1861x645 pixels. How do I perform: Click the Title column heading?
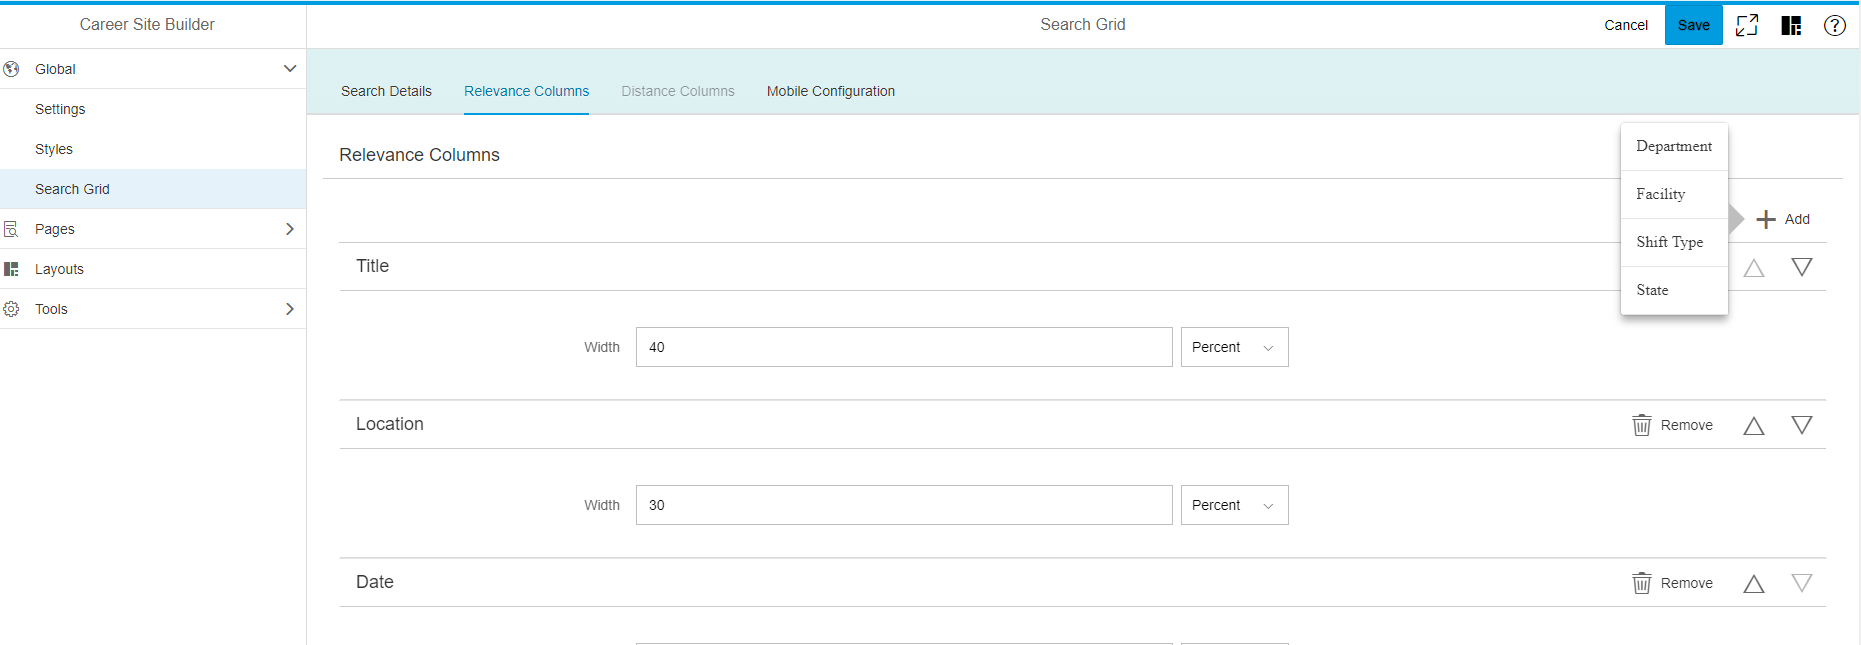[x=372, y=266]
